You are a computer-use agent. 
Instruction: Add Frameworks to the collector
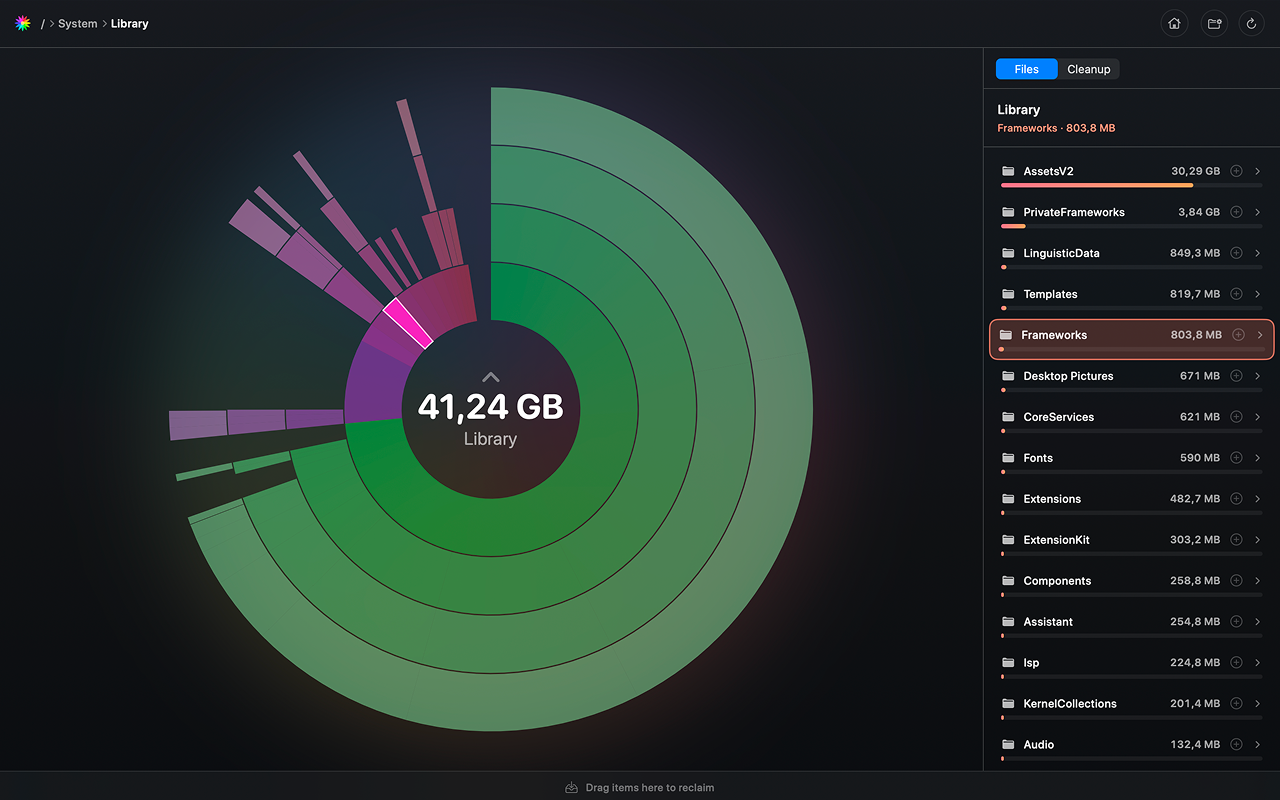(1238, 335)
